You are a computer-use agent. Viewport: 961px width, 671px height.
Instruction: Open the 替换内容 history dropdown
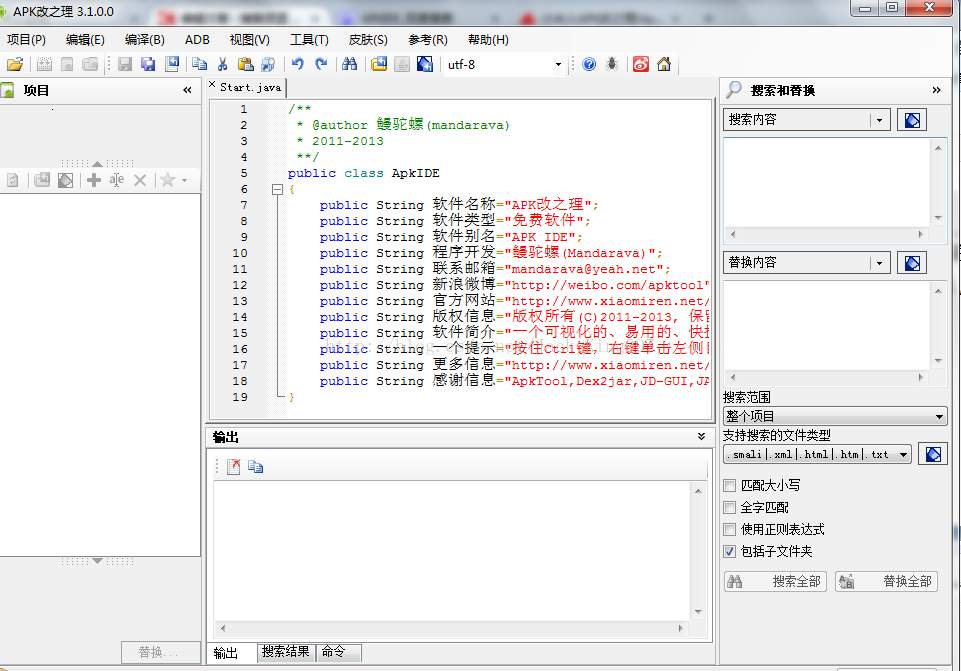click(879, 263)
